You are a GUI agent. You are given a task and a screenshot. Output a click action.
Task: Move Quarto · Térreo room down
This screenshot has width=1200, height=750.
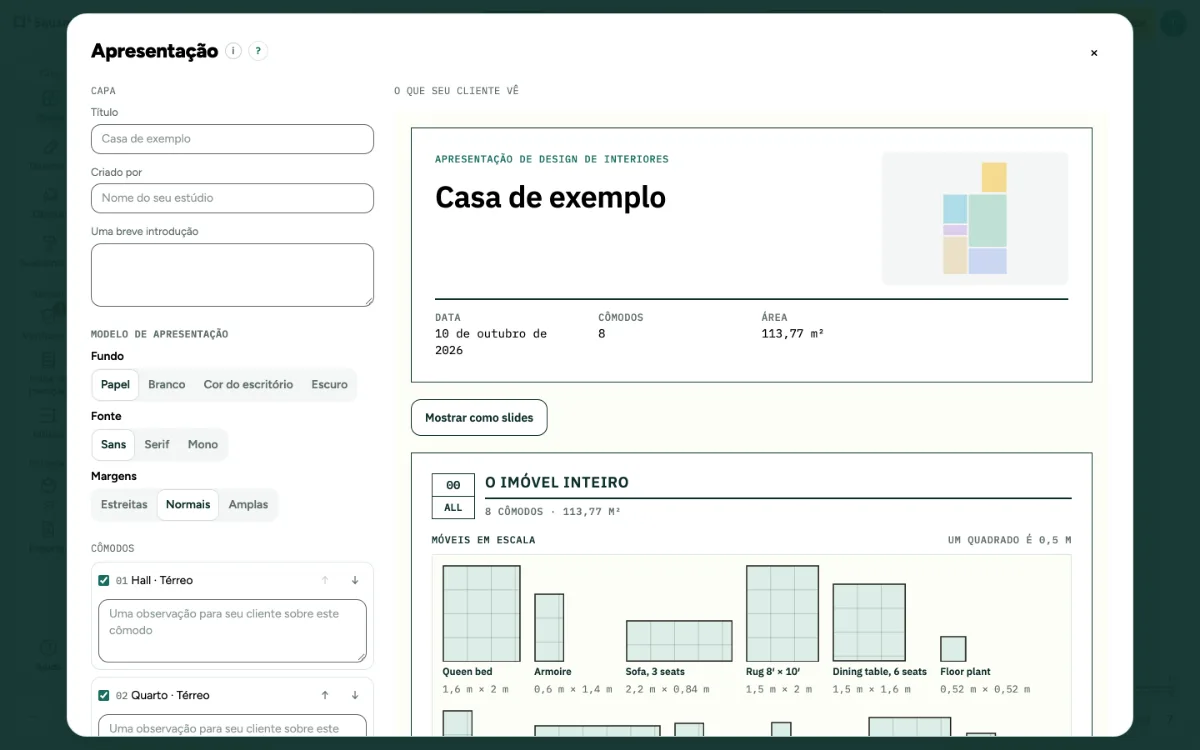pos(355,695)
